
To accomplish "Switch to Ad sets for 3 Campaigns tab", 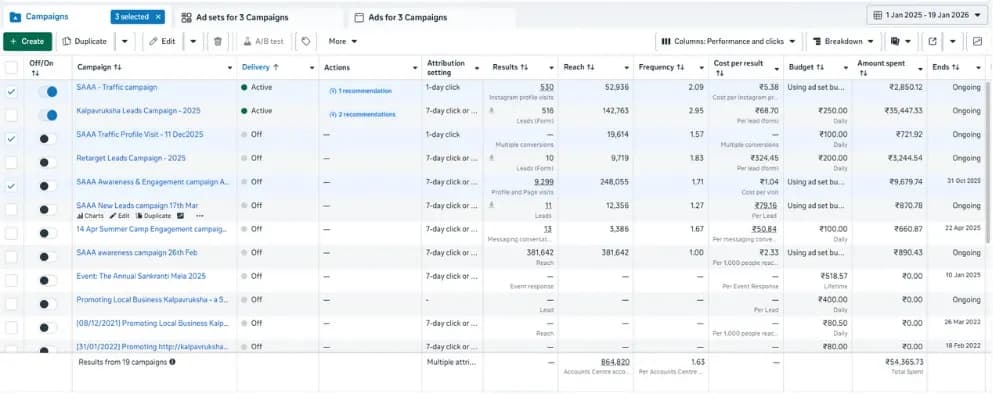I will [235, 17].
